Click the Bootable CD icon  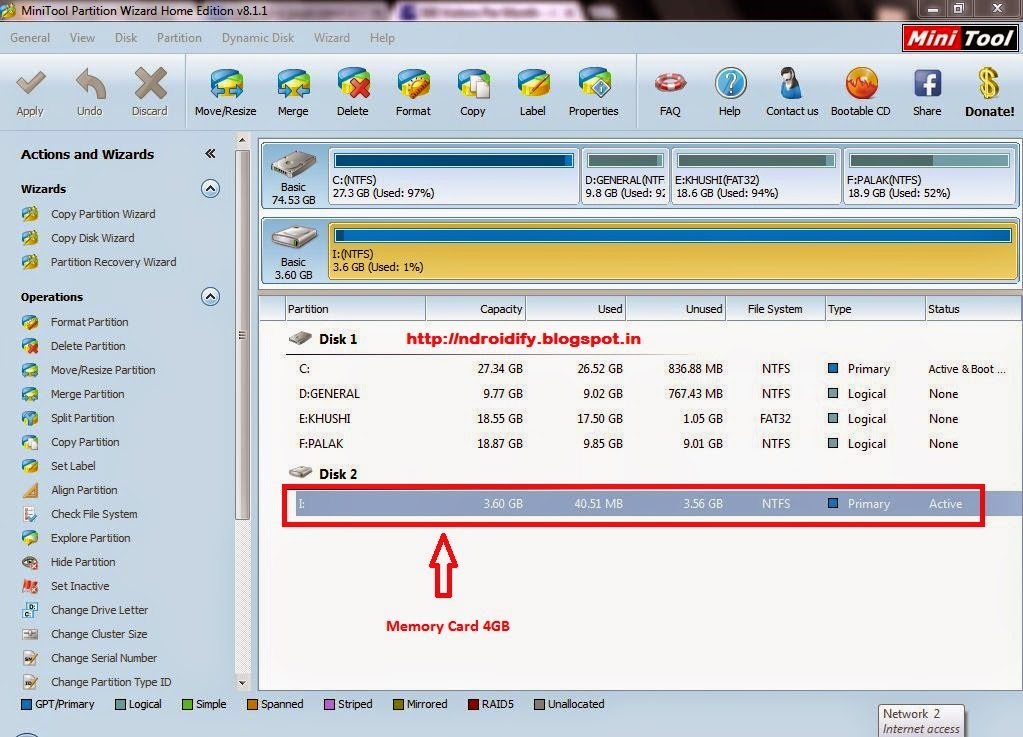pos(861,83)
